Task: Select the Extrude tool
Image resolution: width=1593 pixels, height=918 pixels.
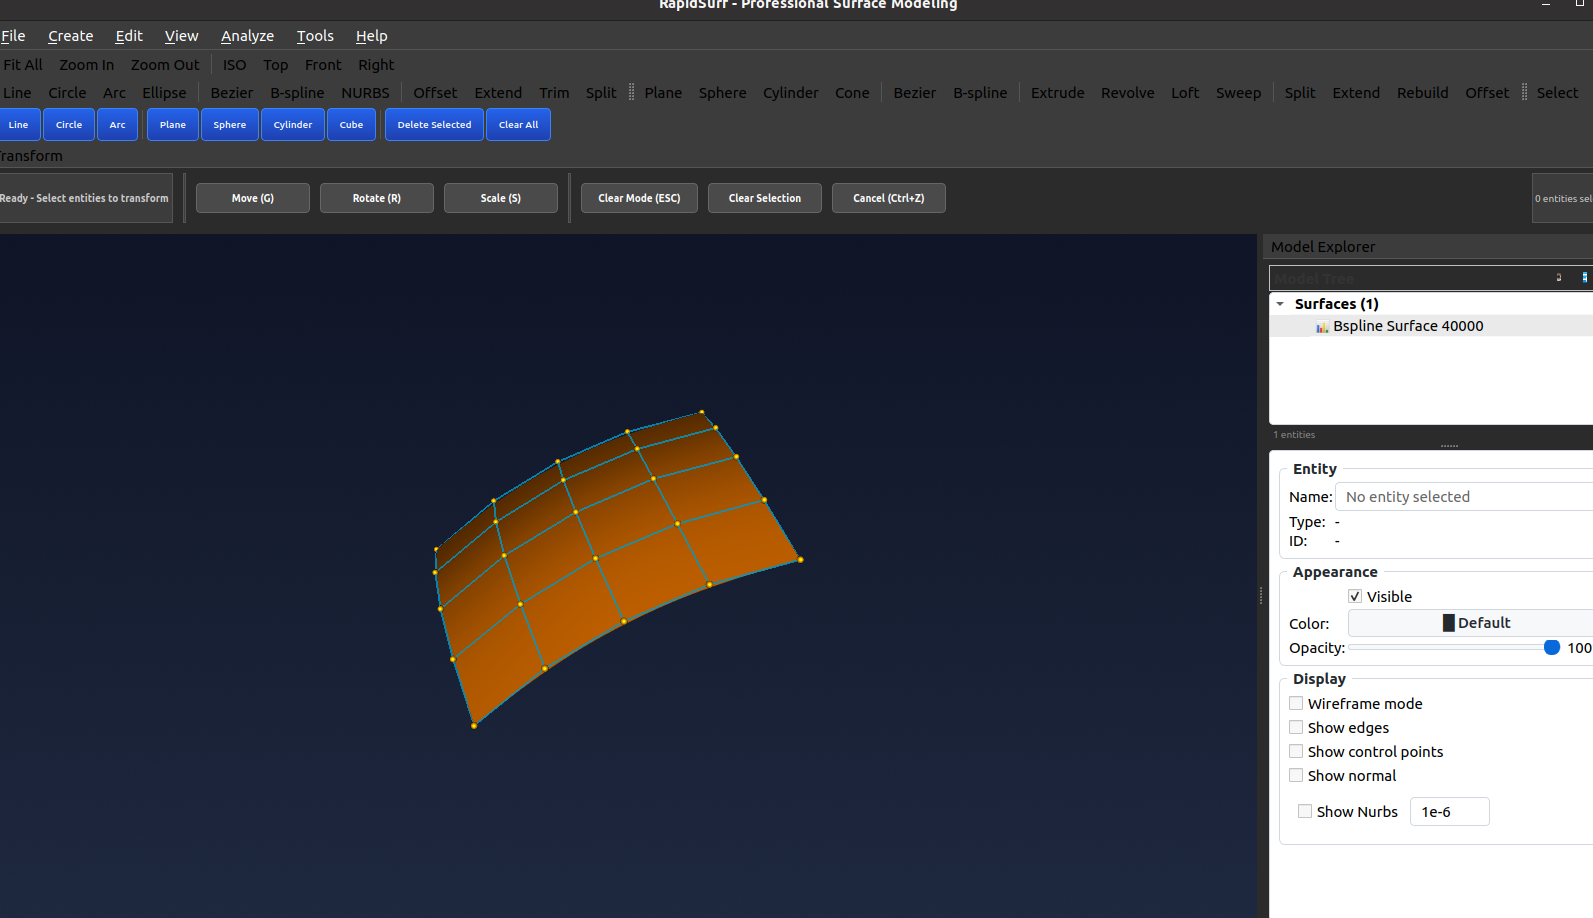Action: [1057, 93]
